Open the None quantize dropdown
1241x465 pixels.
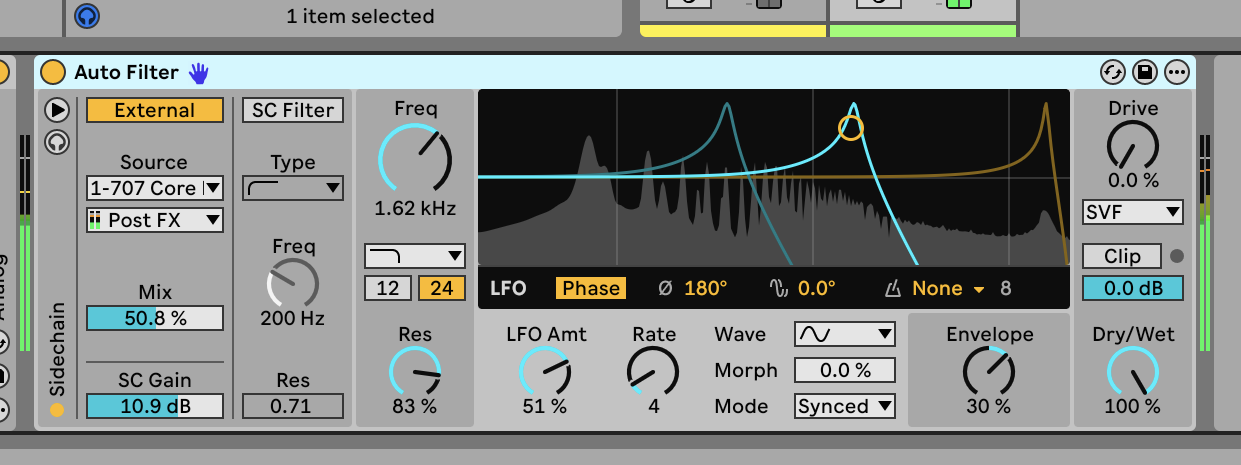click(948, 288)
